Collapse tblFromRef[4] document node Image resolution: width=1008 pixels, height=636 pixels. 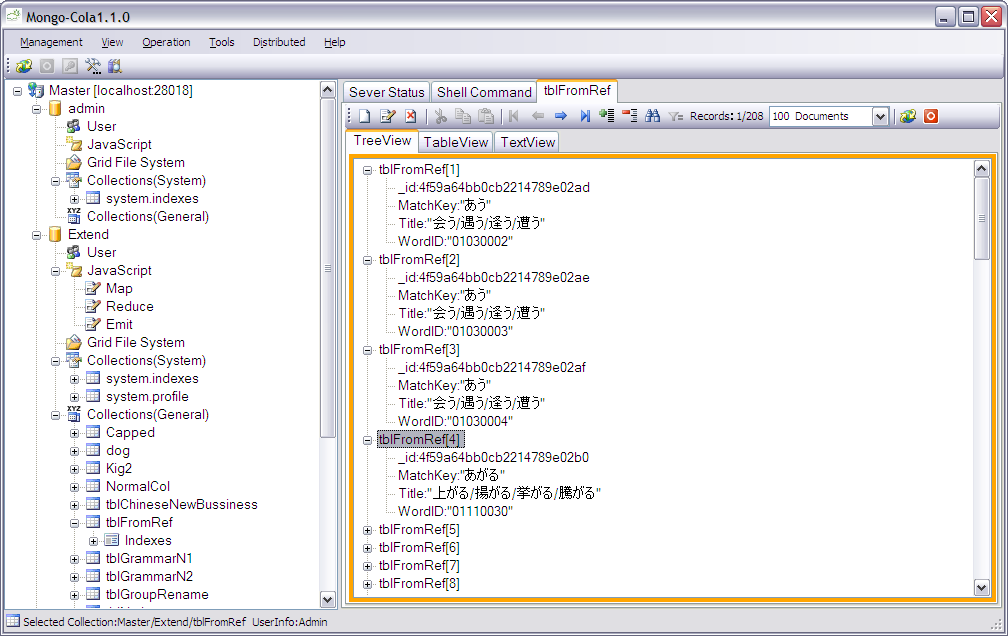tap(367, 441)
